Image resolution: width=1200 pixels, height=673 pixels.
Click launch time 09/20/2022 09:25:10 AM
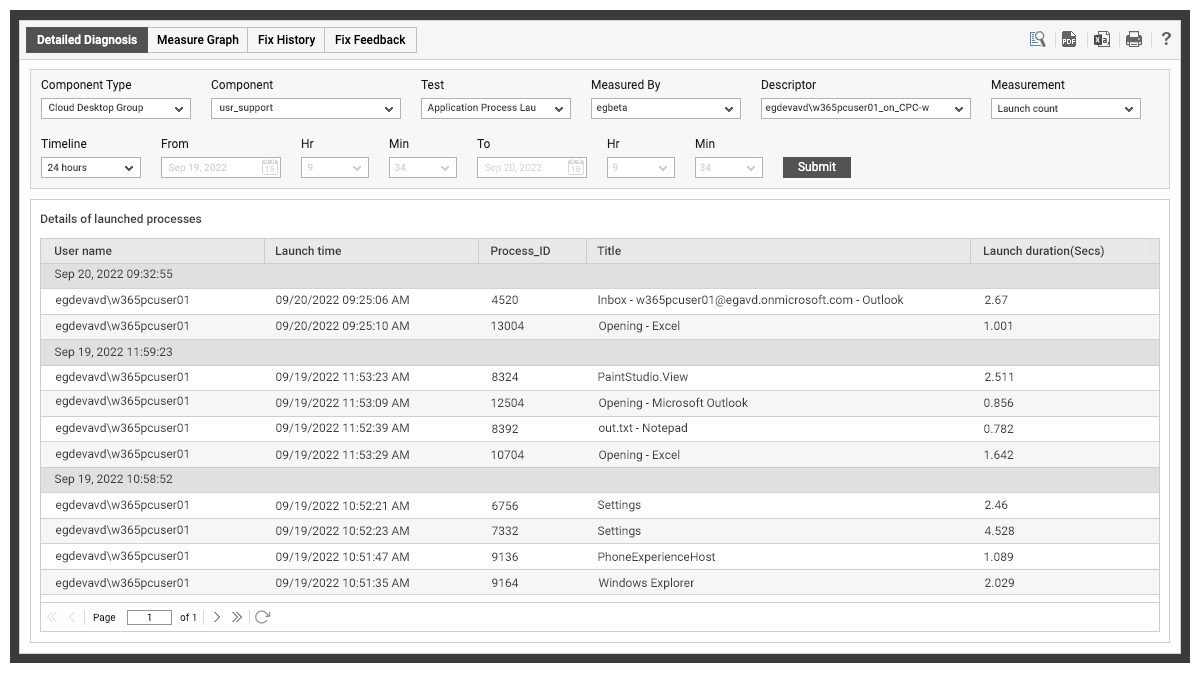pos(342,326)
